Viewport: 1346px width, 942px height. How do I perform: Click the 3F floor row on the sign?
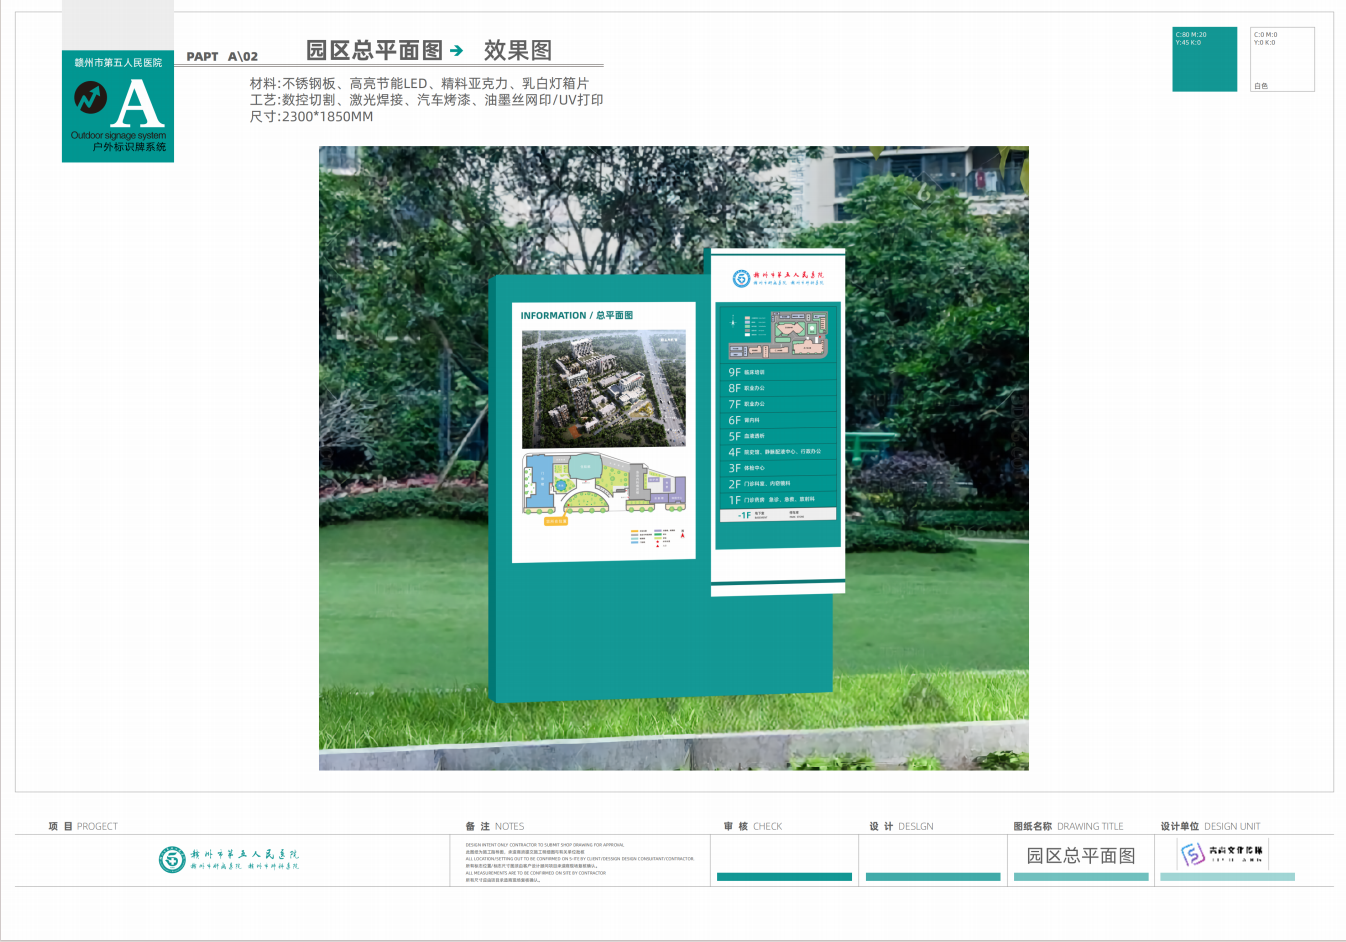[780, 468]
